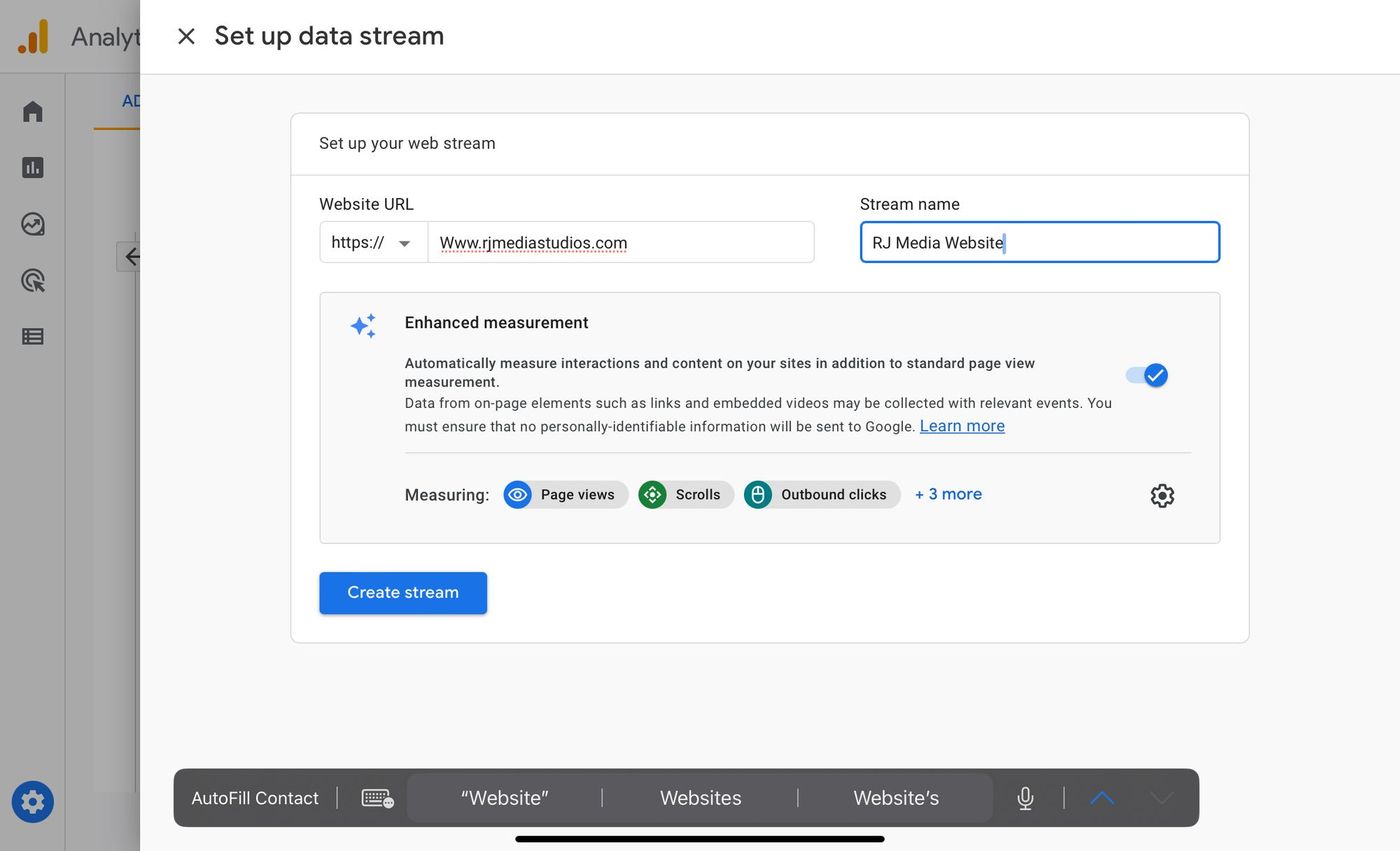Tap AutoFill Contact on keyboard bar
Viewport: 1400px width, 851px height.
255,798
